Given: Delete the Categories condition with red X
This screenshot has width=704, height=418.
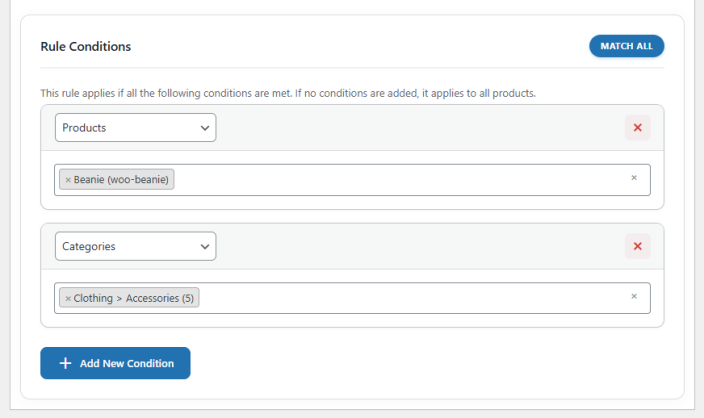Looking at the screenshot, I should tap(638, 246).
